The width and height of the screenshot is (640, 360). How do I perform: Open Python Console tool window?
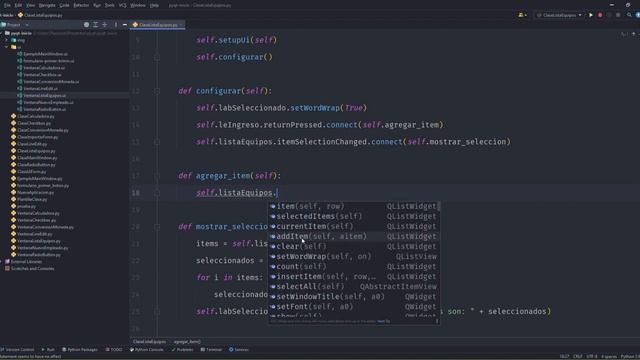(x=147, y=350)
